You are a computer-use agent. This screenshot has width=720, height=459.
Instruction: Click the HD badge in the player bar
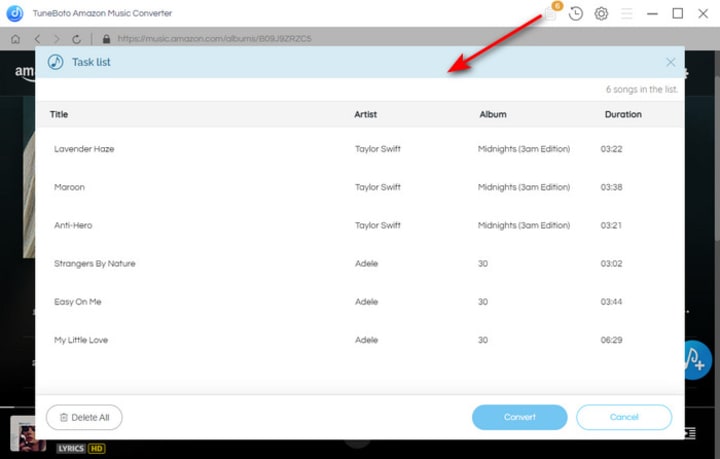(96, 448)
